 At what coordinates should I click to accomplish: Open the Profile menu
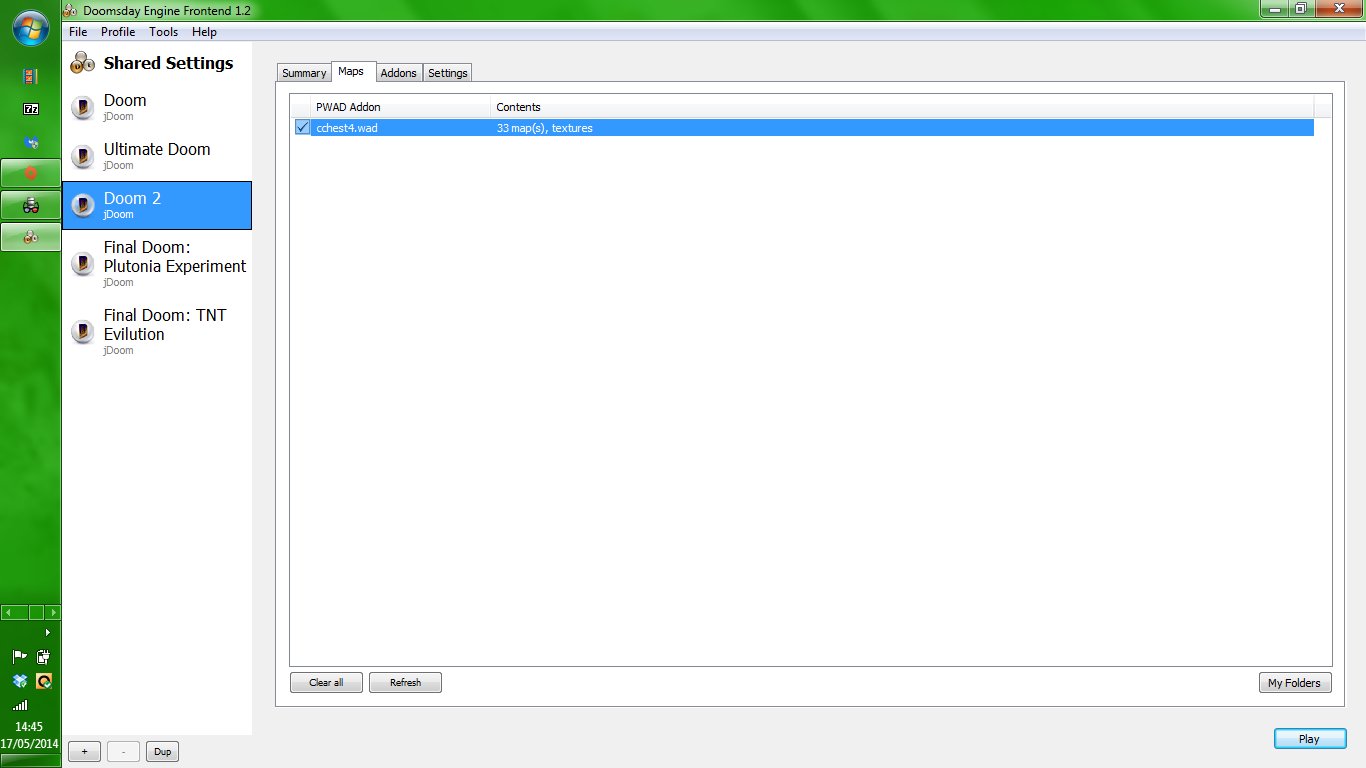click(118, 32)
